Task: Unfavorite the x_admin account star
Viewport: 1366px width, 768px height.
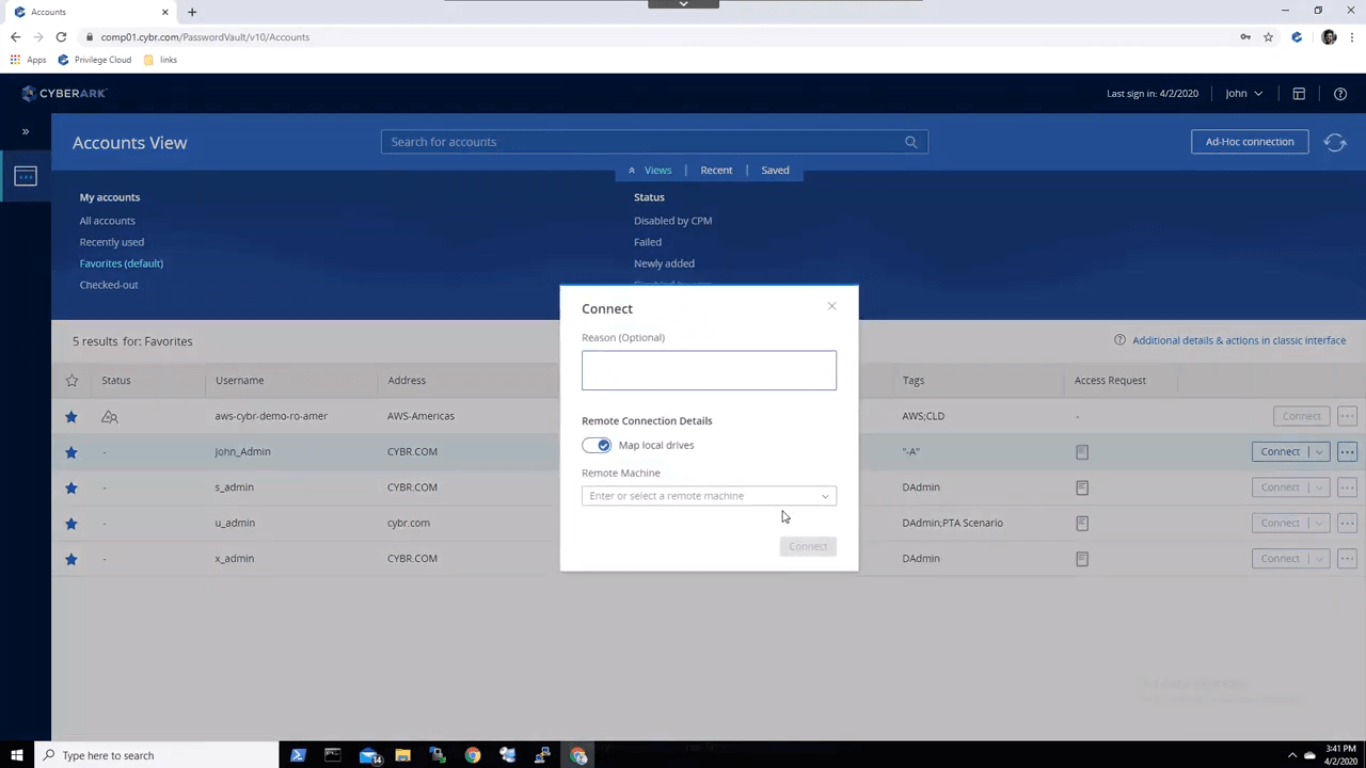Action: coord(70,558)
